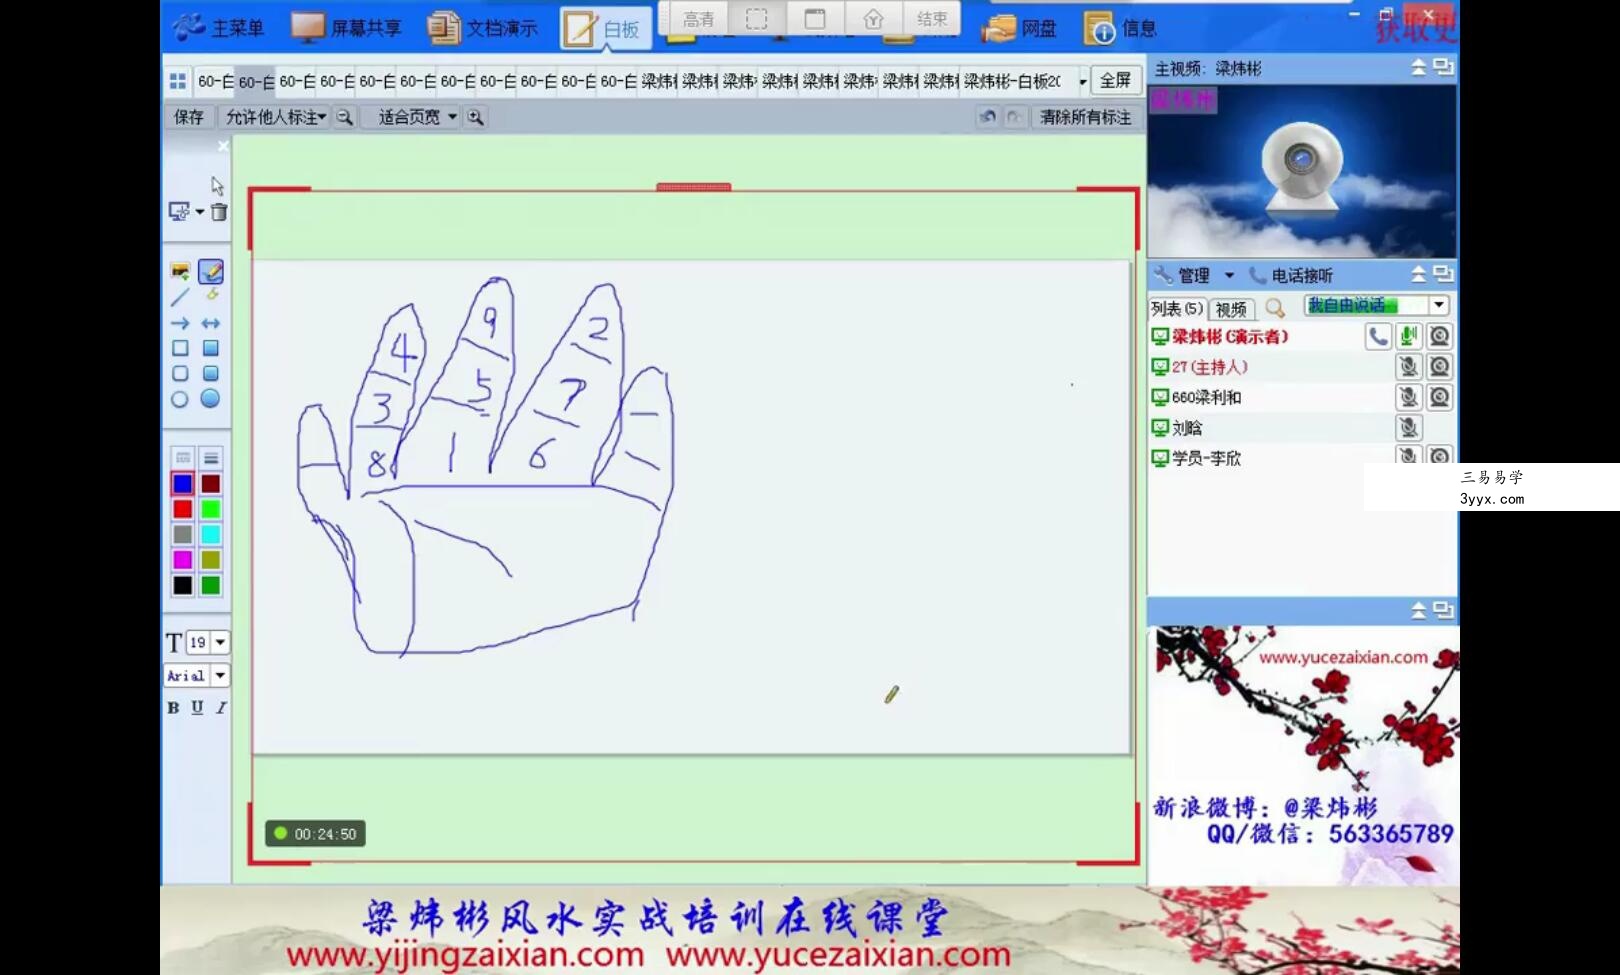Expand the whiteboard tab list dropdown arrow
Viewport: 1620px width, 975px height.
coord(1082,82)
